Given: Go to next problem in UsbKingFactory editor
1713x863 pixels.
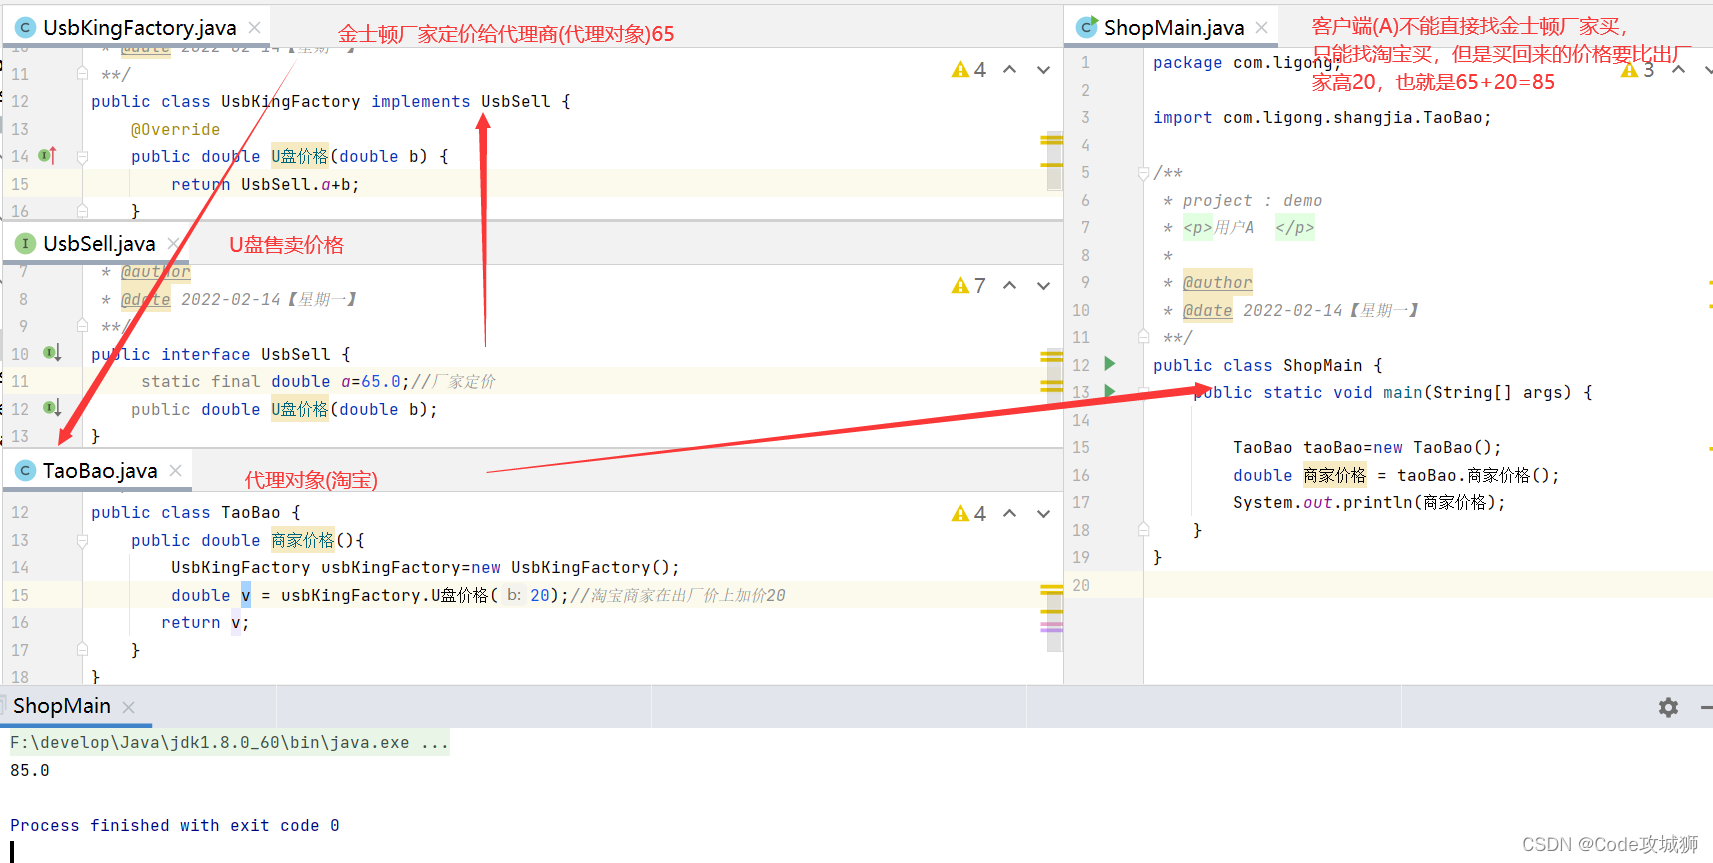Looking at the screenshot, I should [1043, 69].
